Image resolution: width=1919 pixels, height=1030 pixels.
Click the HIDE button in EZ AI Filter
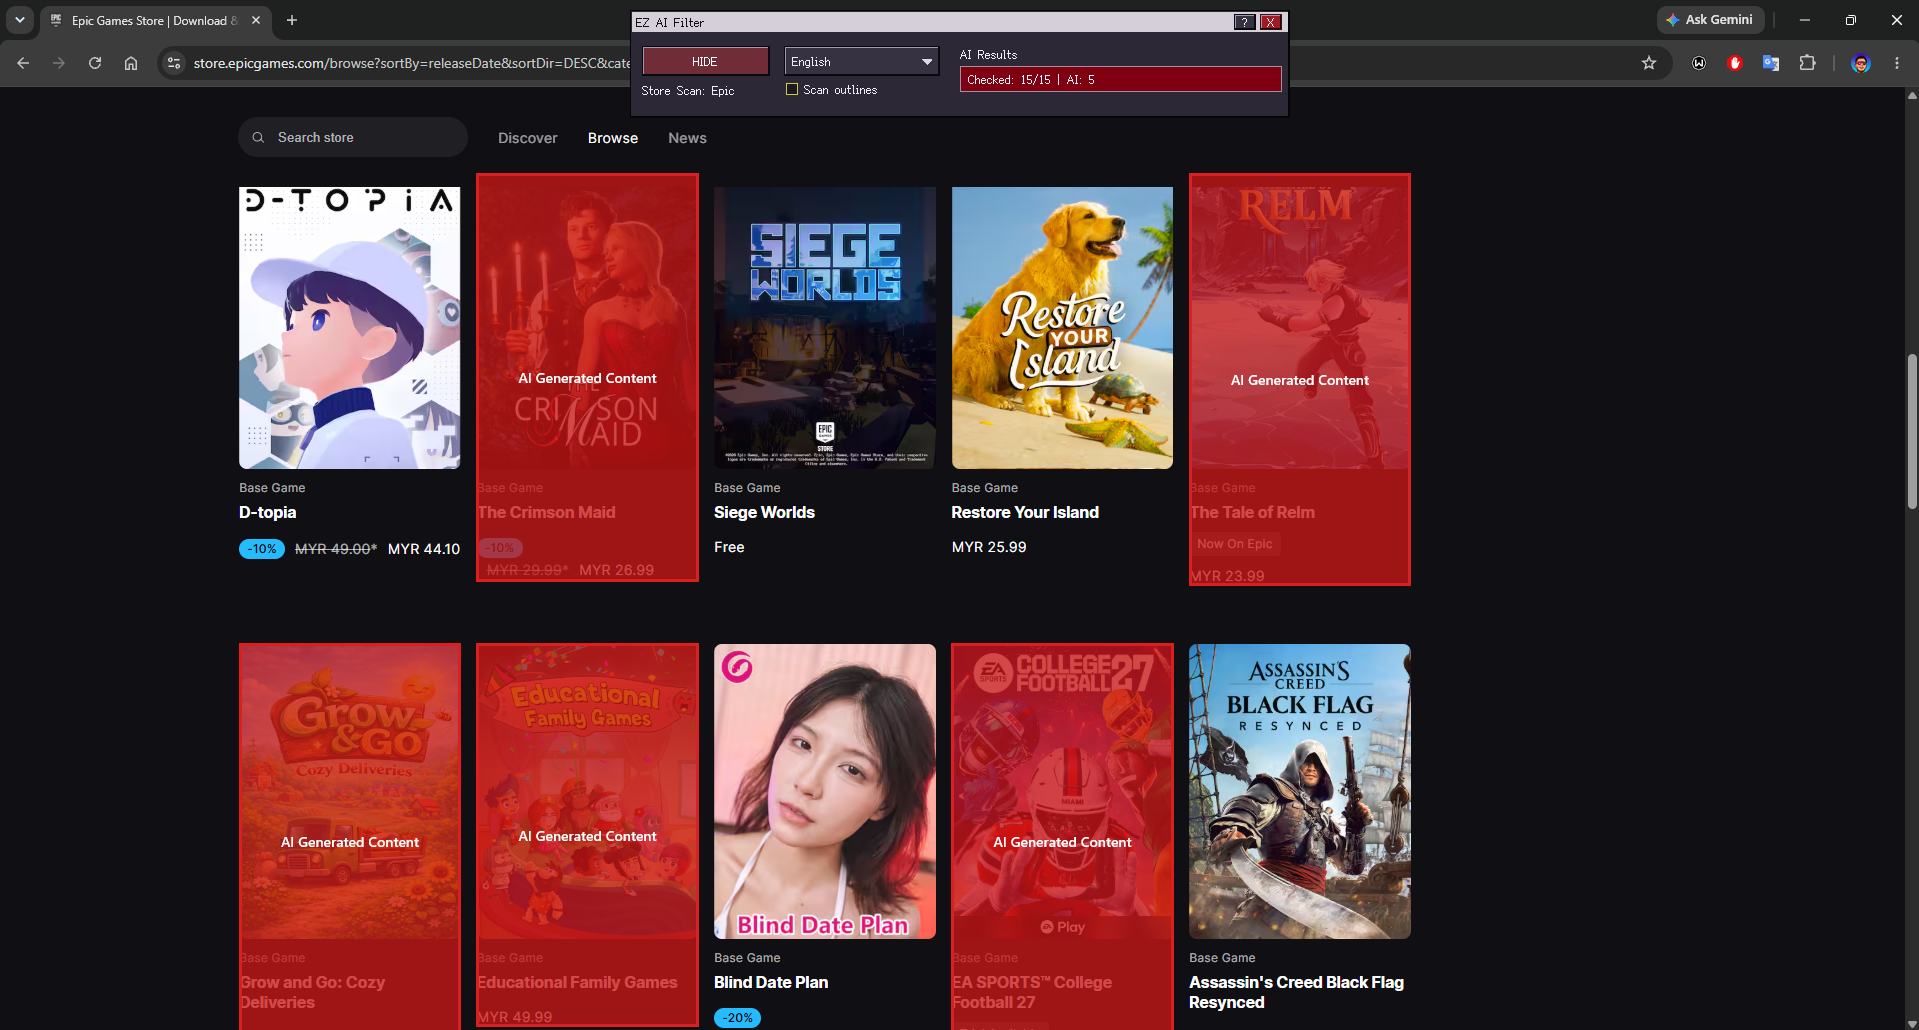coord(705,61)
